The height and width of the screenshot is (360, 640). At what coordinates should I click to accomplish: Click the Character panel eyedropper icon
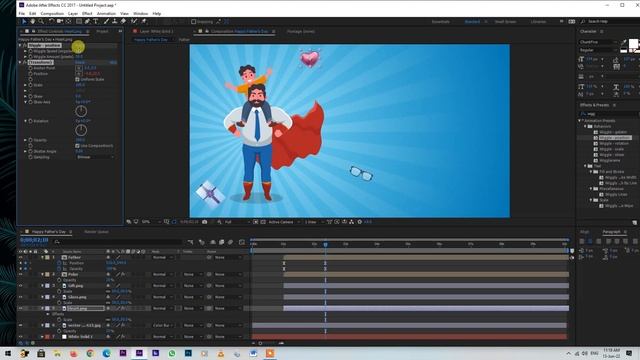click(x=623, y=42)
